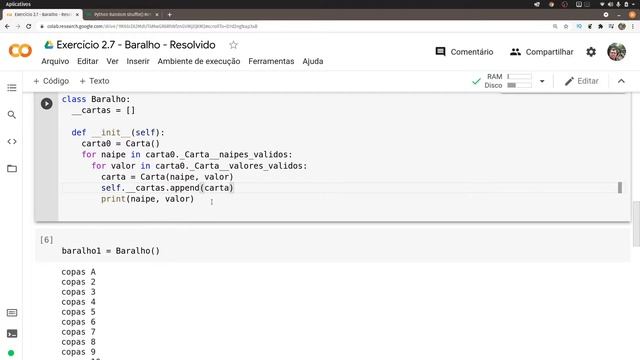This screenshot has height=360, width=640.
Task: Click the Aplicativos menu in top bar
Action: 18,4
